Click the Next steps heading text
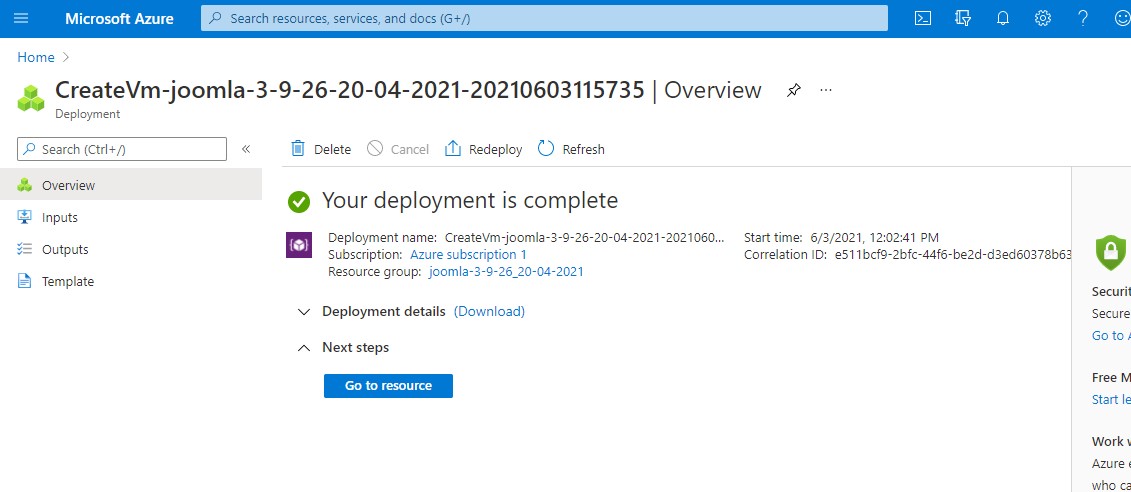The height and width of the screenshot is (492, 1131). pos(356,348)
